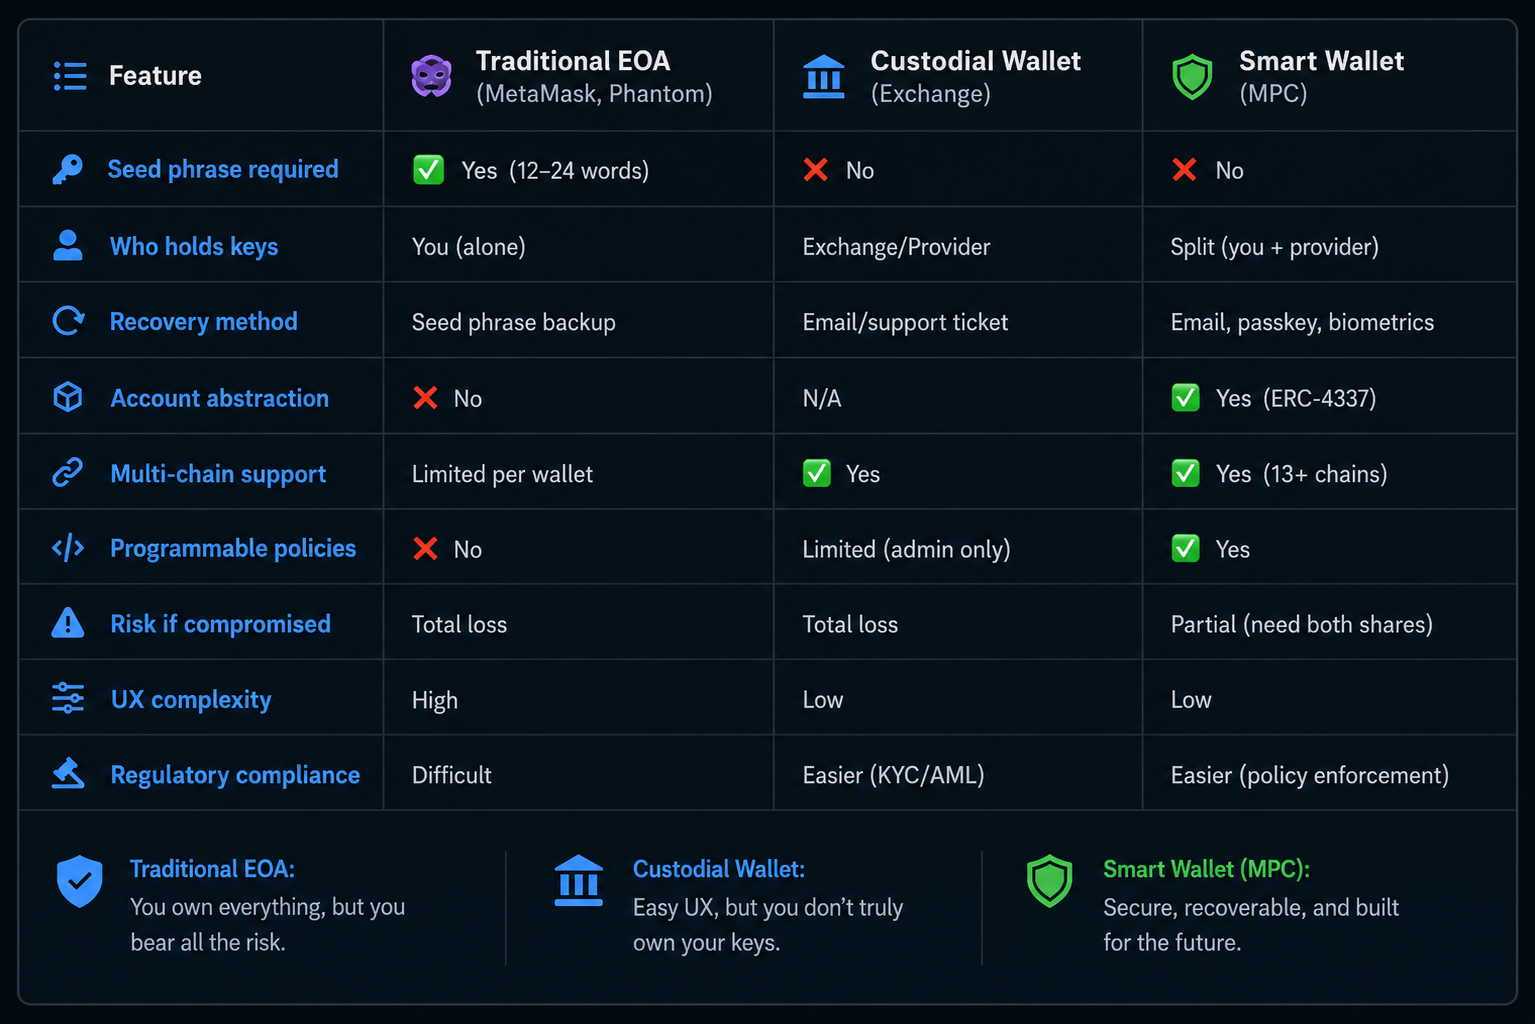Click the green check next to Yes (12–24 words)

(429, 170)
